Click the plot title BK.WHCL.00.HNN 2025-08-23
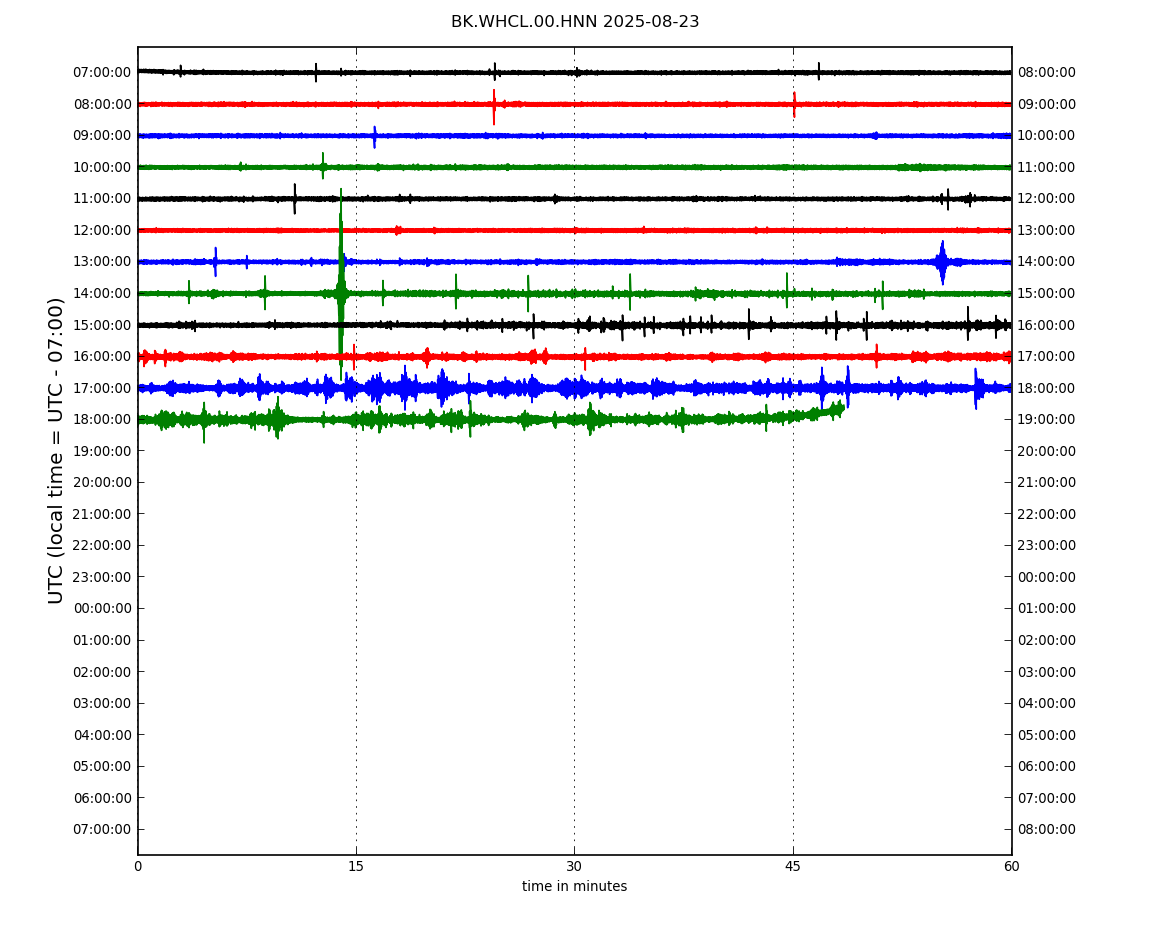The height and width of the screenshot is (950, 1150). (575, 22)
